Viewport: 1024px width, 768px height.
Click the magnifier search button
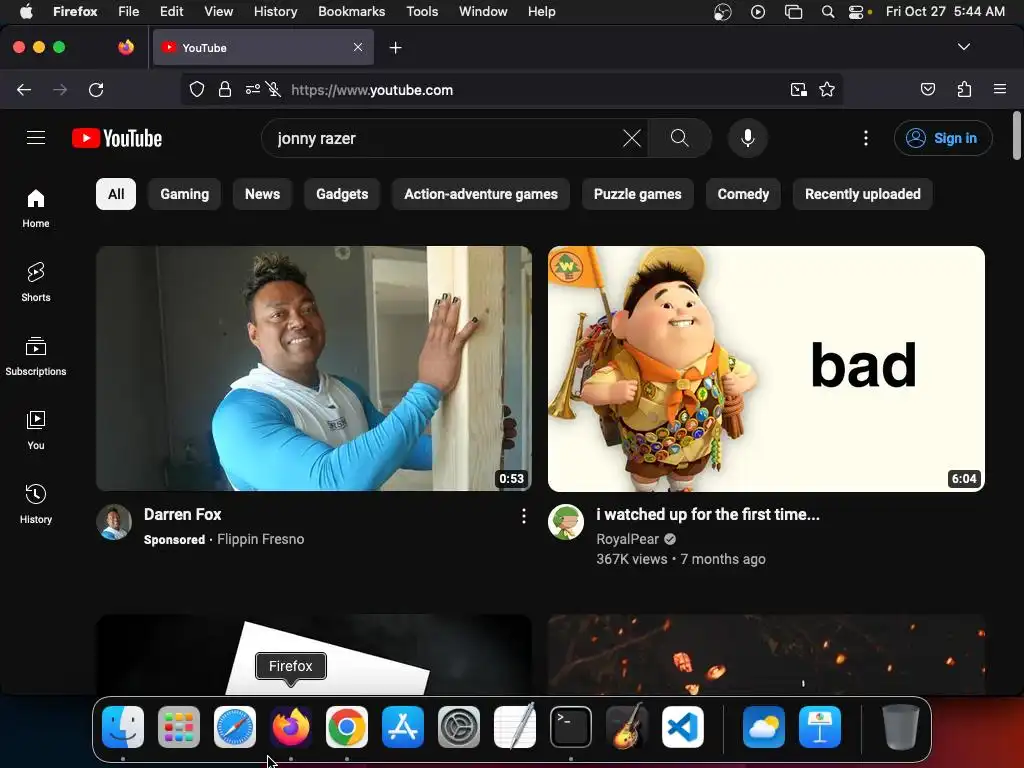click(679, 138)
